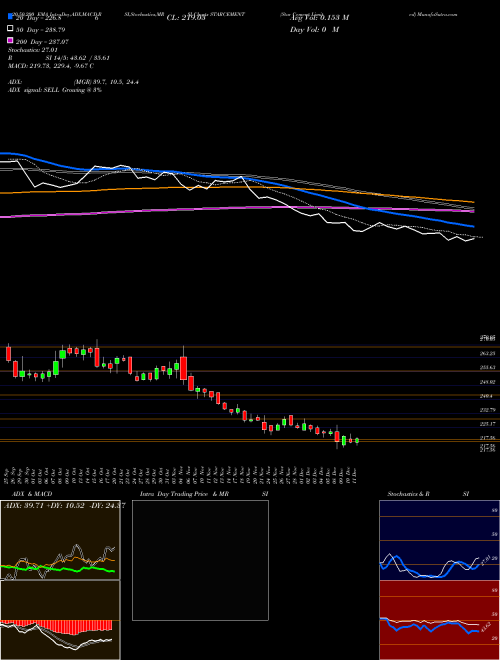Click the last date label on the x-axis
Screen dimensions: 500x660
pyautogui.click(x=356, y=474)
